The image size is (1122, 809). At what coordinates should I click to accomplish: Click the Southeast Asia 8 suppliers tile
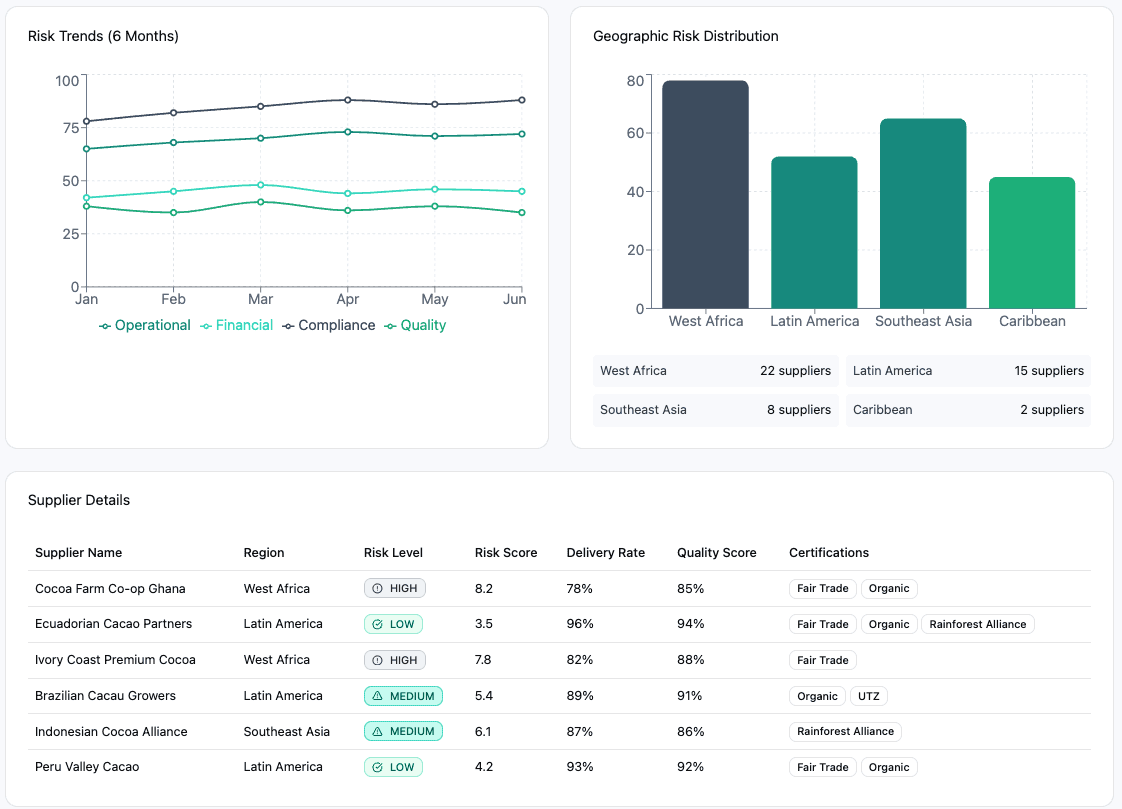(x=716, y=410)
